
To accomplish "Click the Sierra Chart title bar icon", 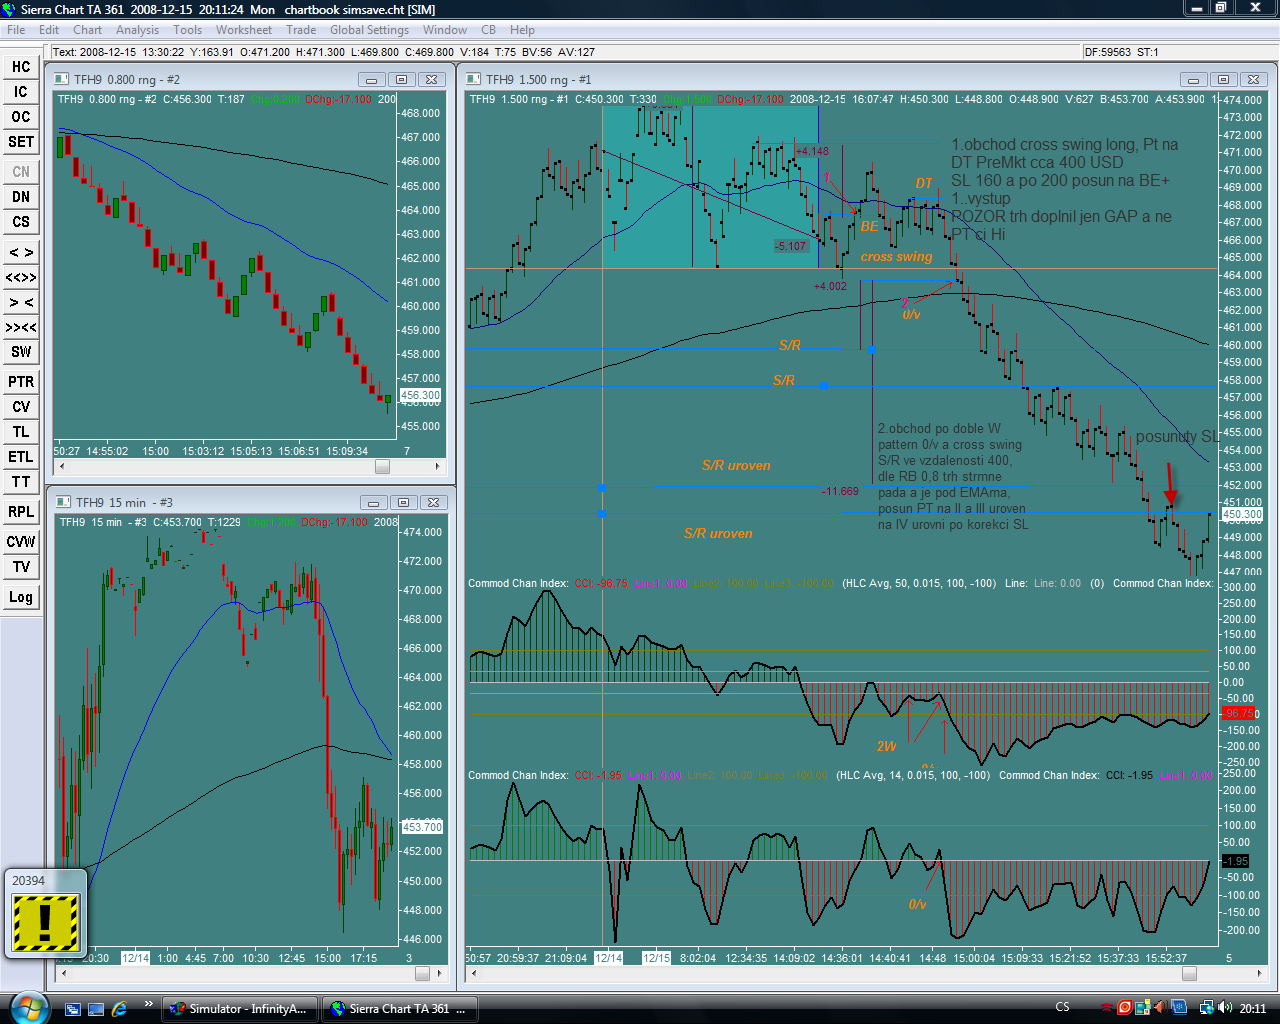I will pyautogui.click(x=10, y=9).
